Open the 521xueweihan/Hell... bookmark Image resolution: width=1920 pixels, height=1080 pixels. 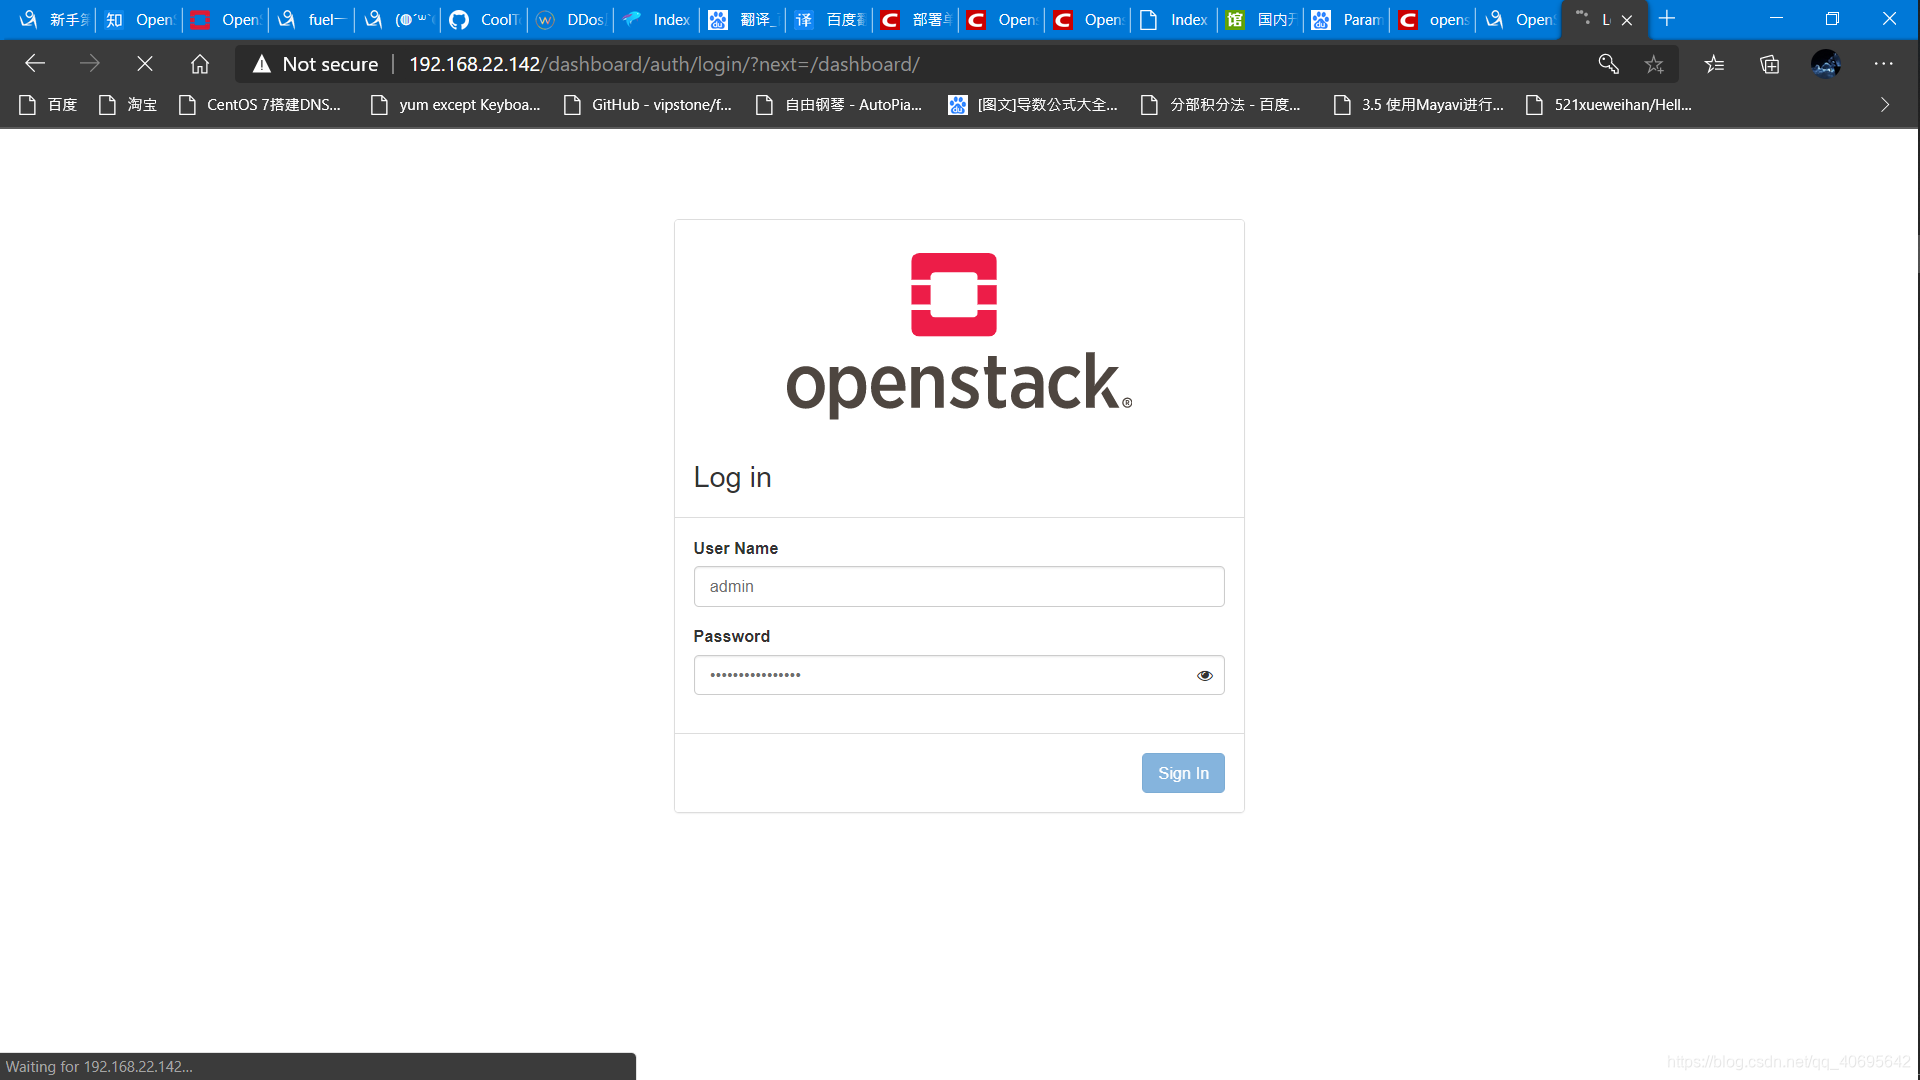(x=1609, y=104)
